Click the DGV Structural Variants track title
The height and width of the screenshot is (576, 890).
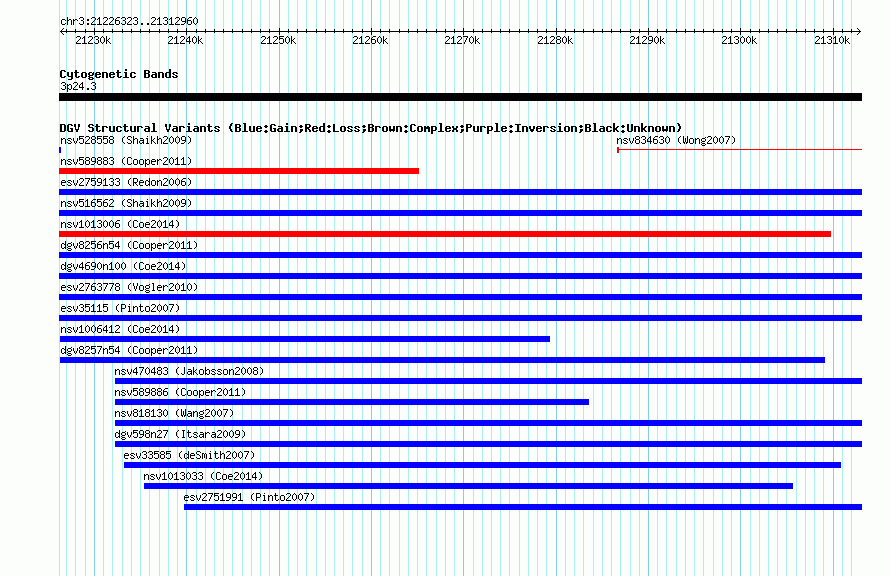point(371,128)
